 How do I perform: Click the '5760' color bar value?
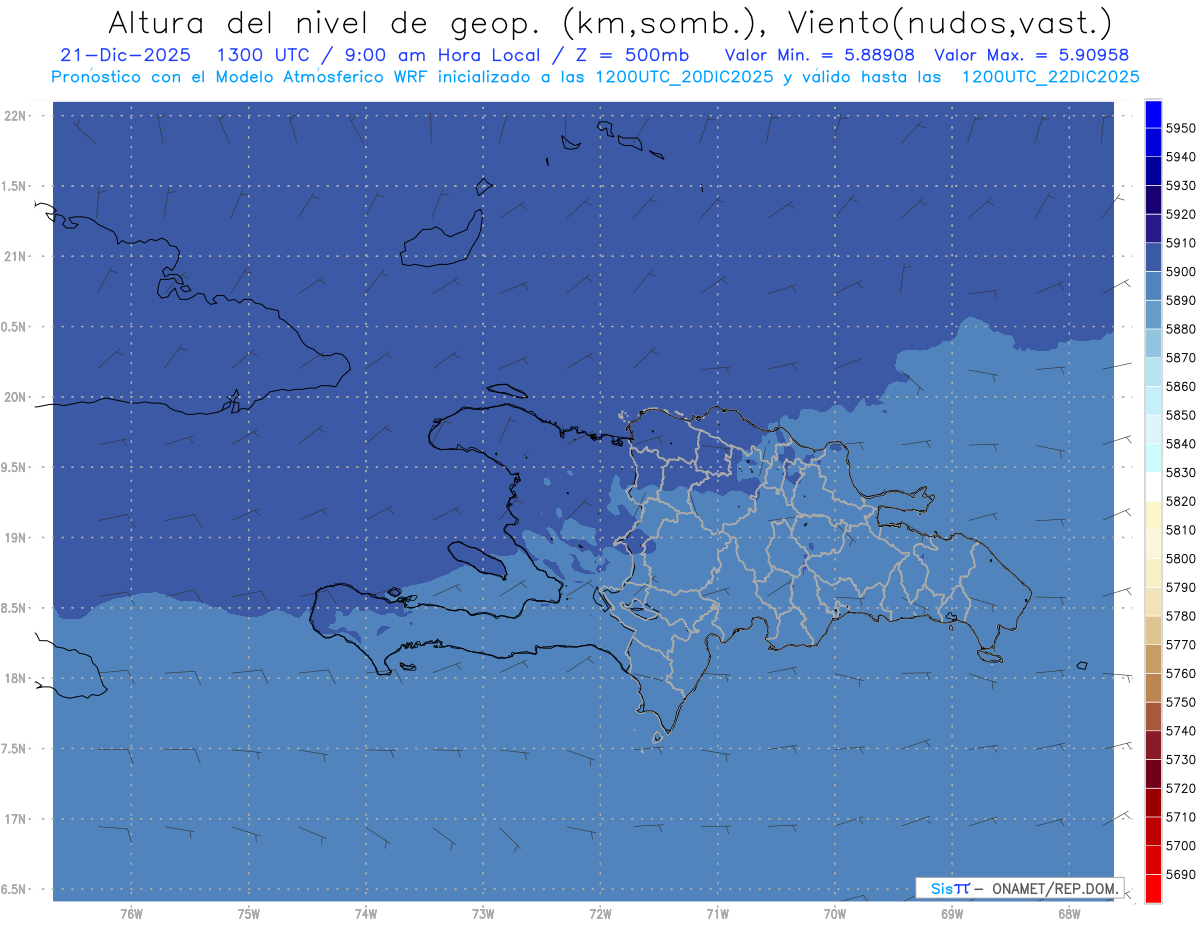[x=1180, y=673]
